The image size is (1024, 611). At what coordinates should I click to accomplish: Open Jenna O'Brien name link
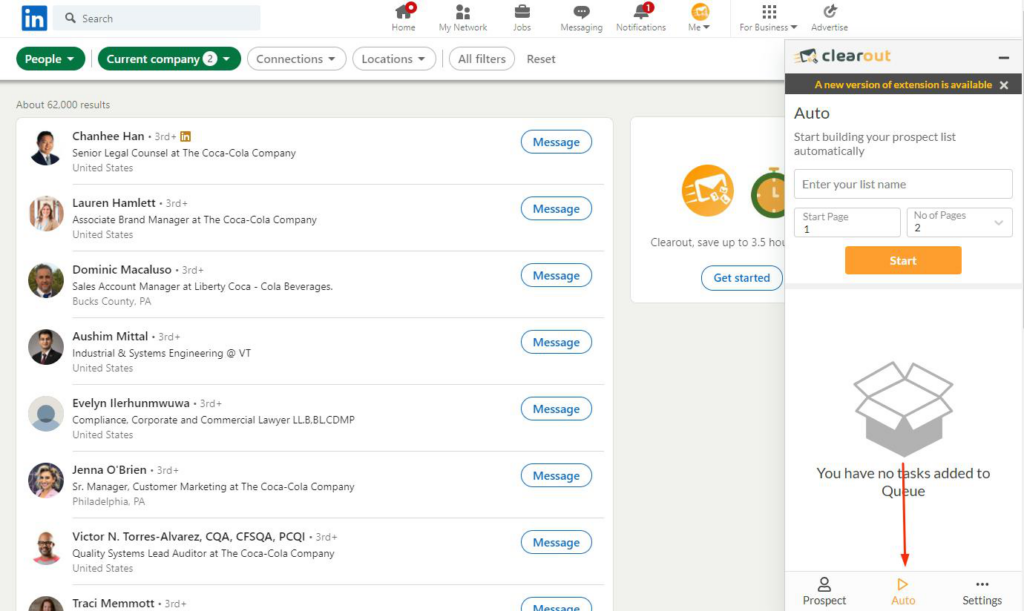pos(109,470)
